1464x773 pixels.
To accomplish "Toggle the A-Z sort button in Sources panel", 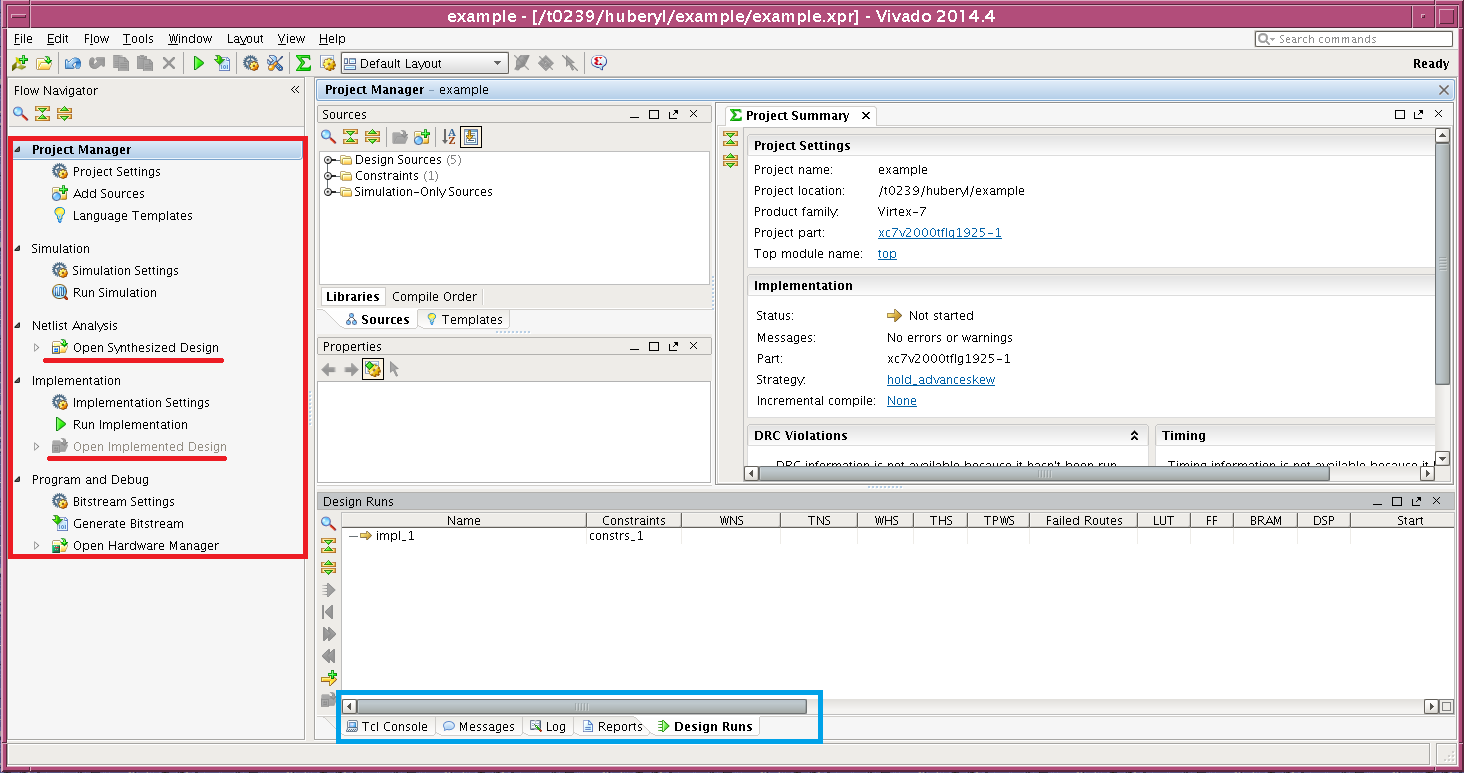I will click(x=449, y=137).
